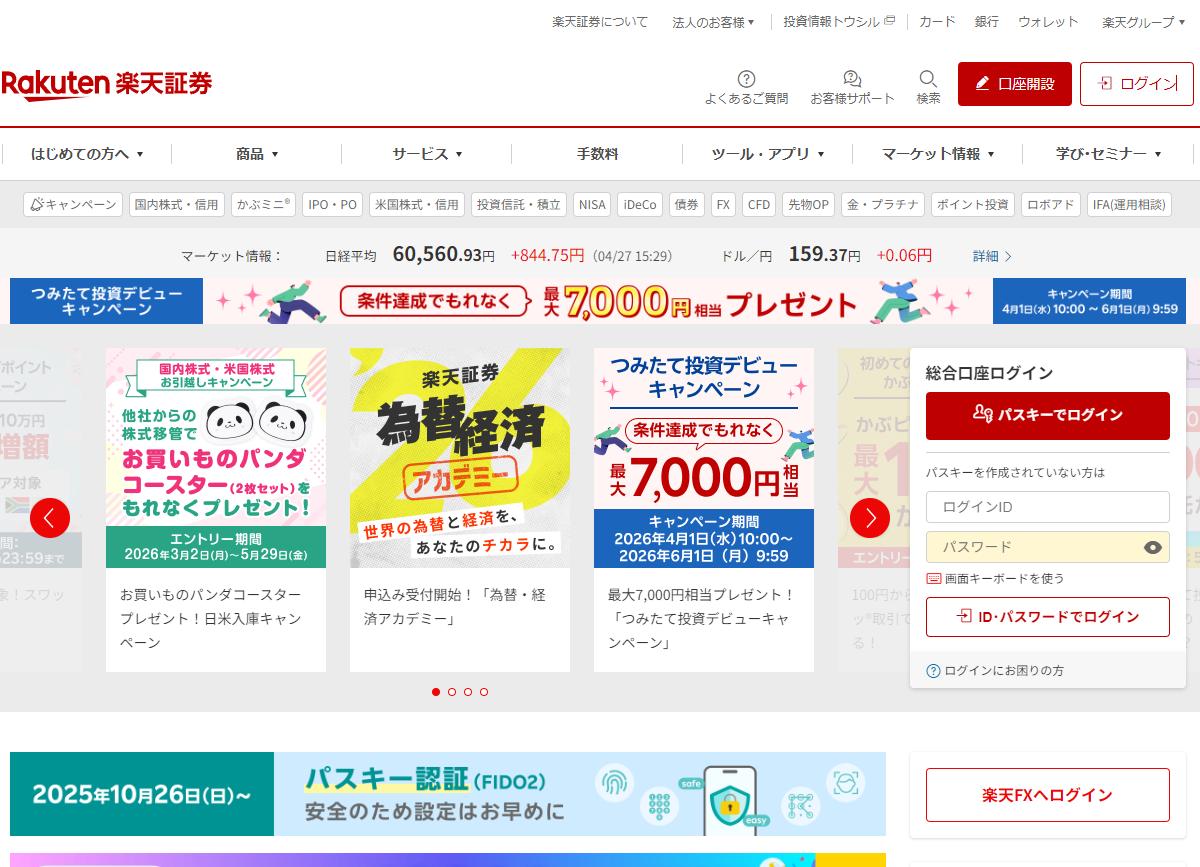Click the パスキーでログイン button
Image resolution: width=1200 pixels, height=867 pixels.
click(x=1047, y=416)
